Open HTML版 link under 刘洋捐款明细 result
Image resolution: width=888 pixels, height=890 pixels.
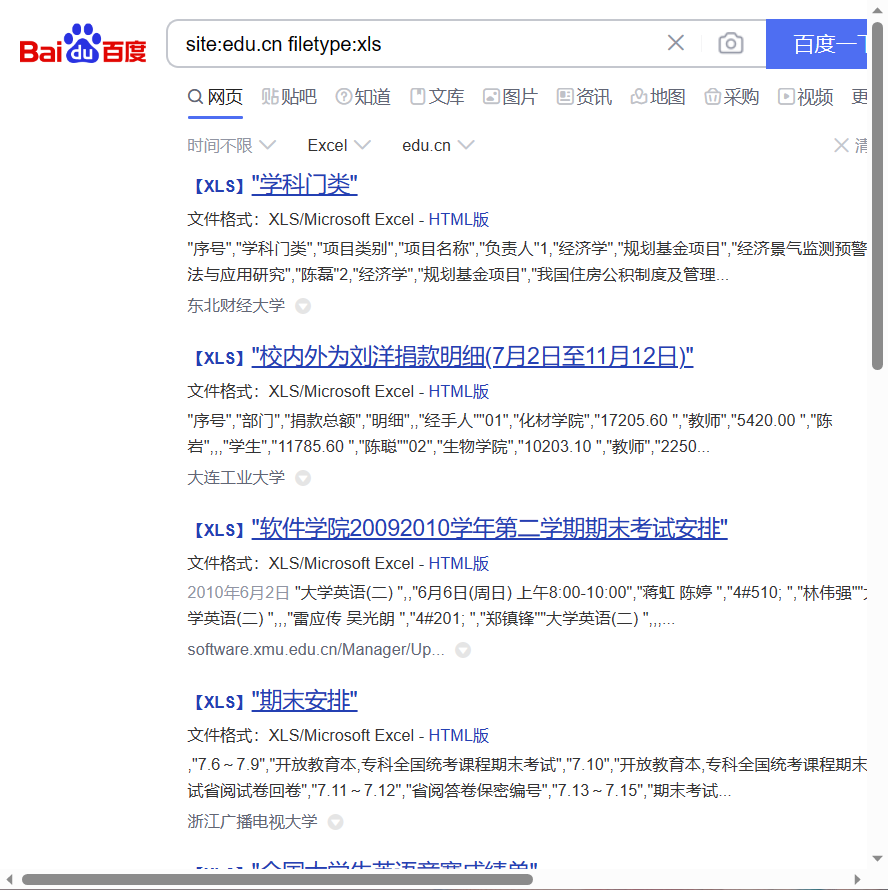coord(459,391)
